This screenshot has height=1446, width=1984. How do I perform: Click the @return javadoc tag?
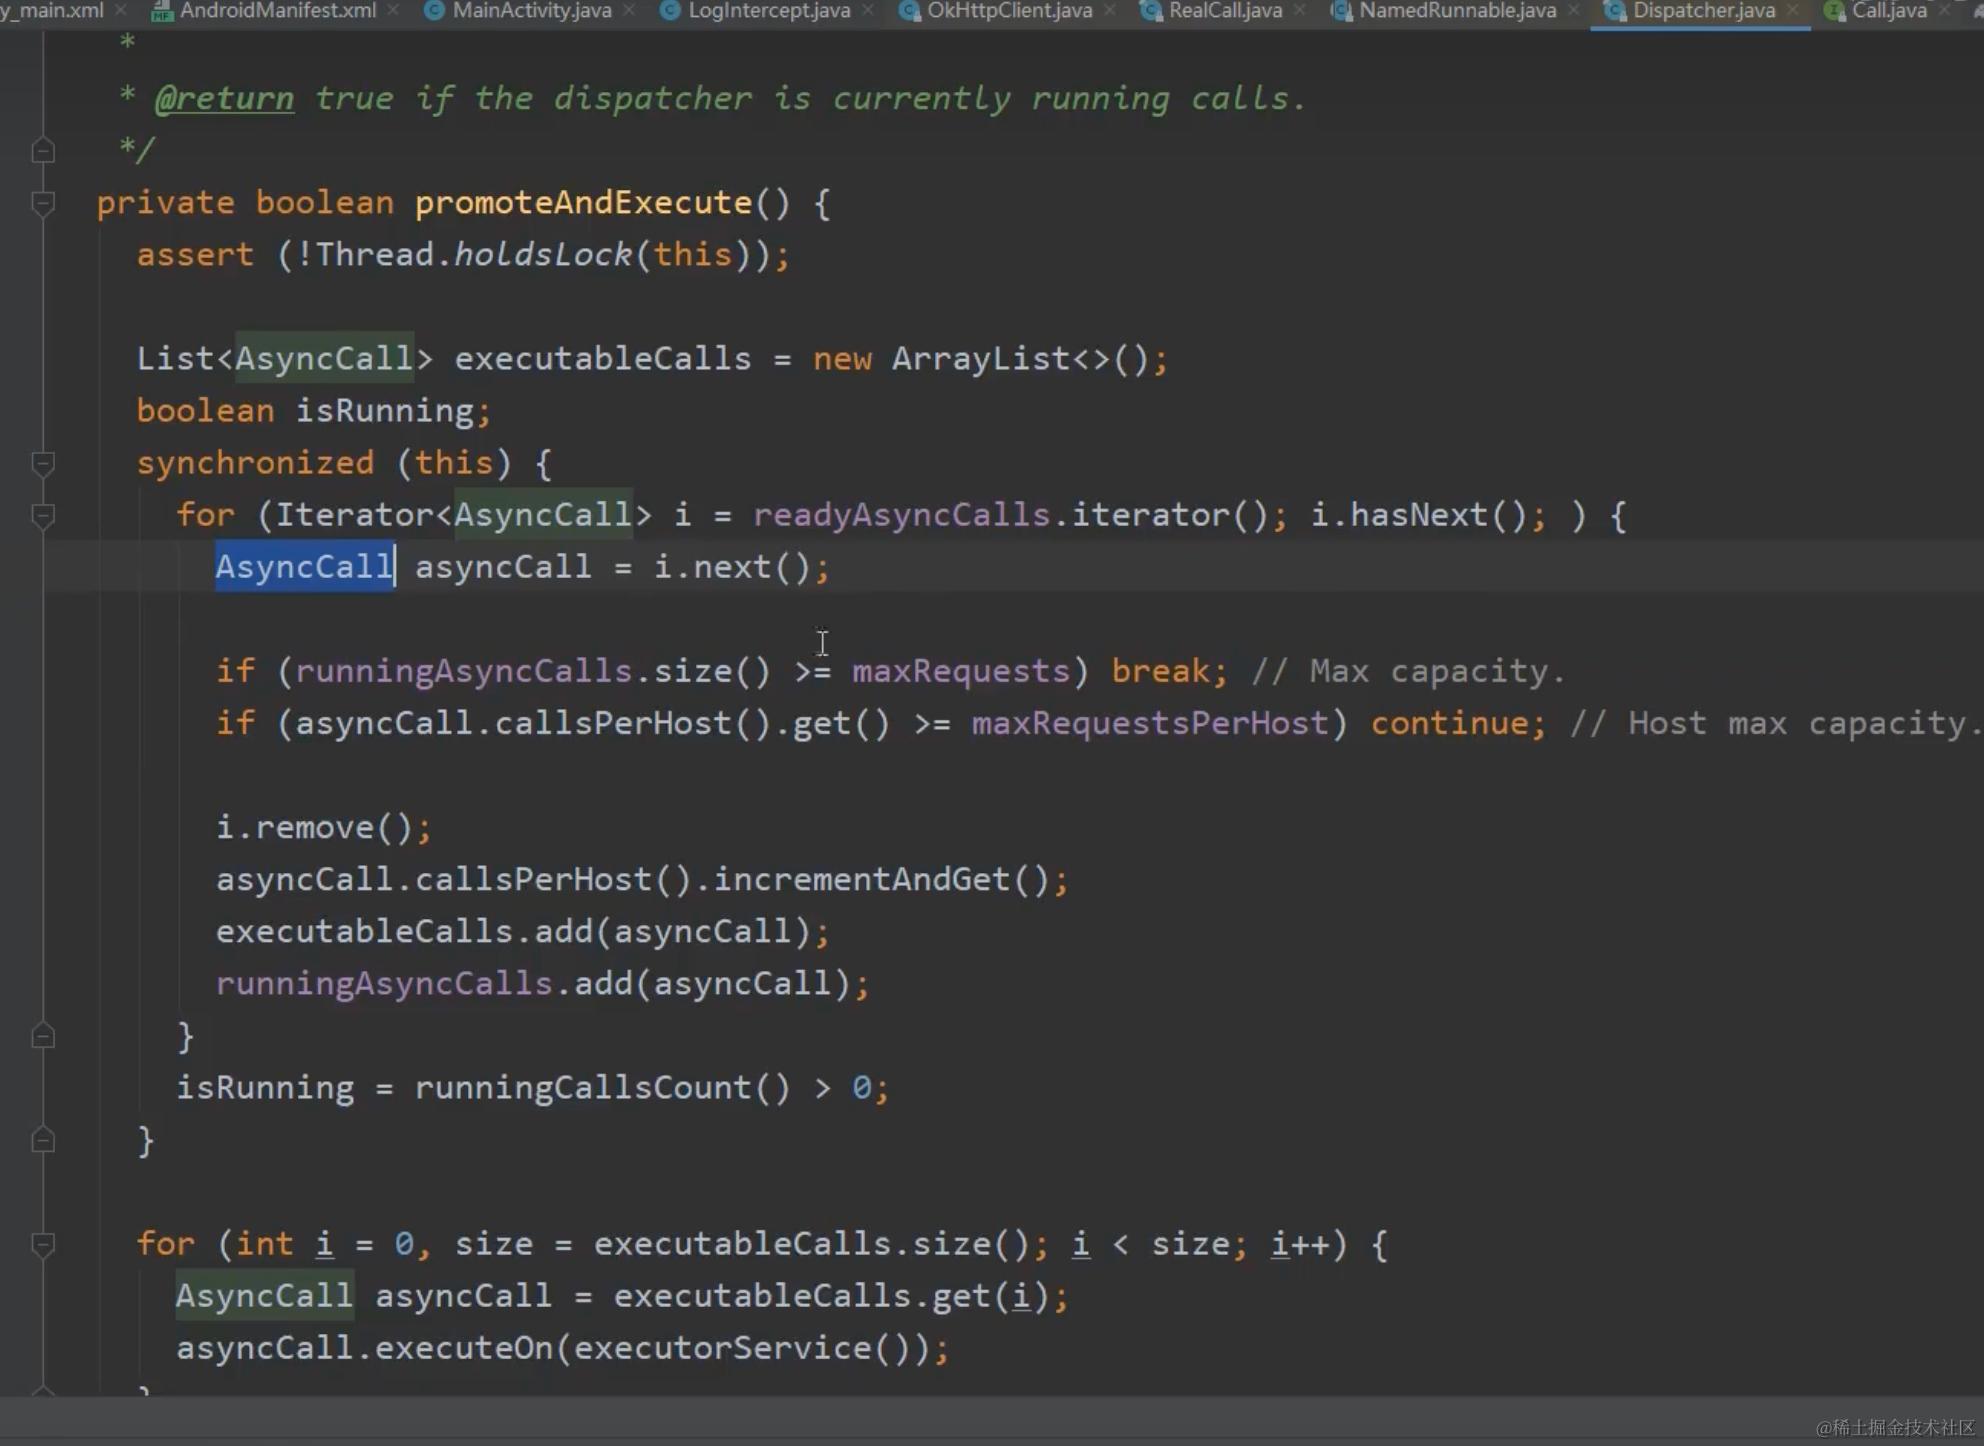pyautogui.click(x=224, y=99)
